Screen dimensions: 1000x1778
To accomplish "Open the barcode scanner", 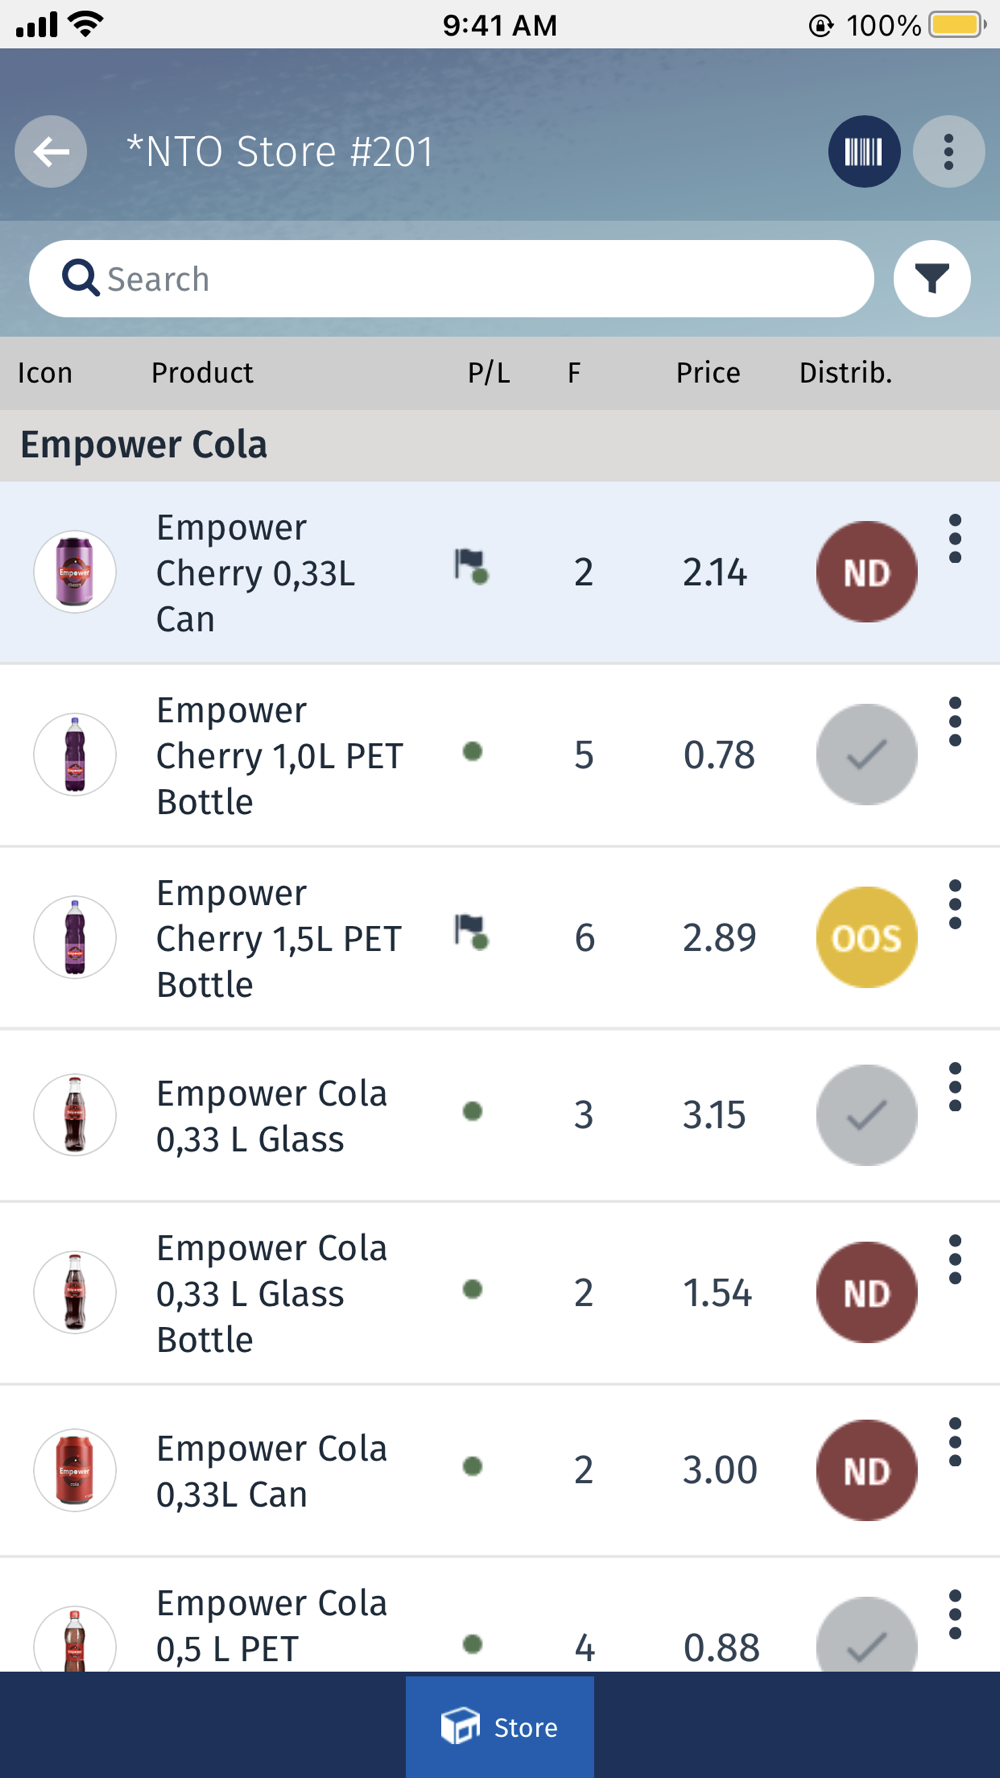I will click(x=863, y=152).
